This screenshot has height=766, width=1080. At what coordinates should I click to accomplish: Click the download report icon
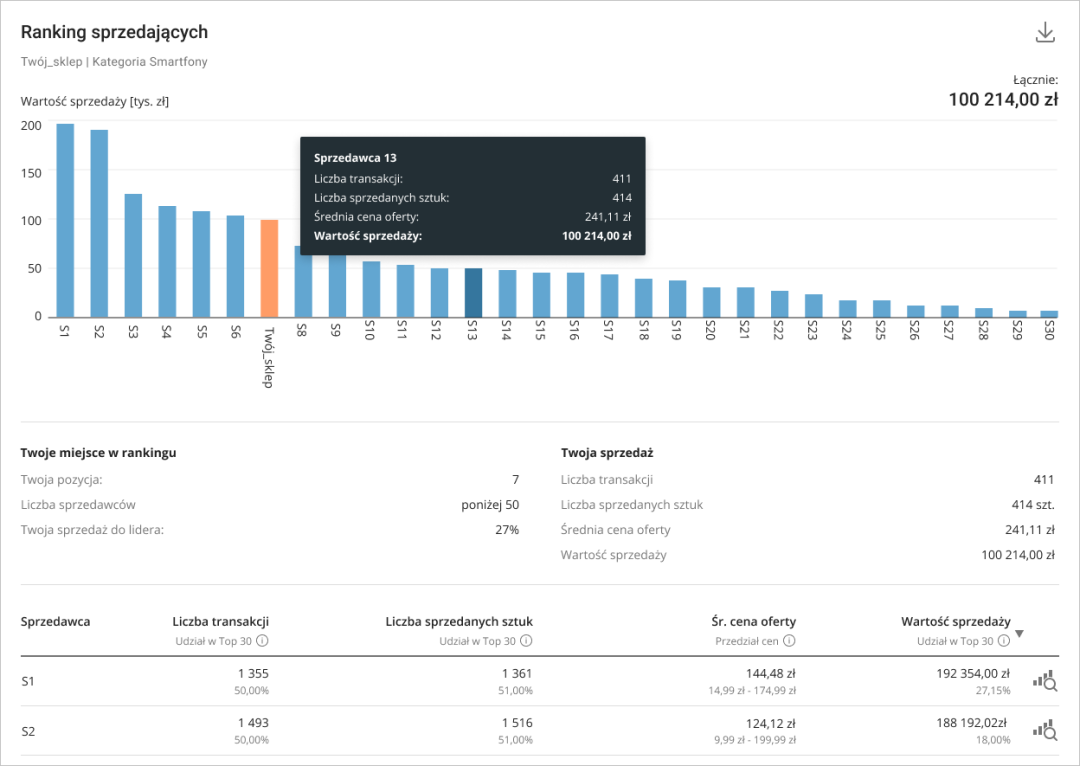(1045, 33)
